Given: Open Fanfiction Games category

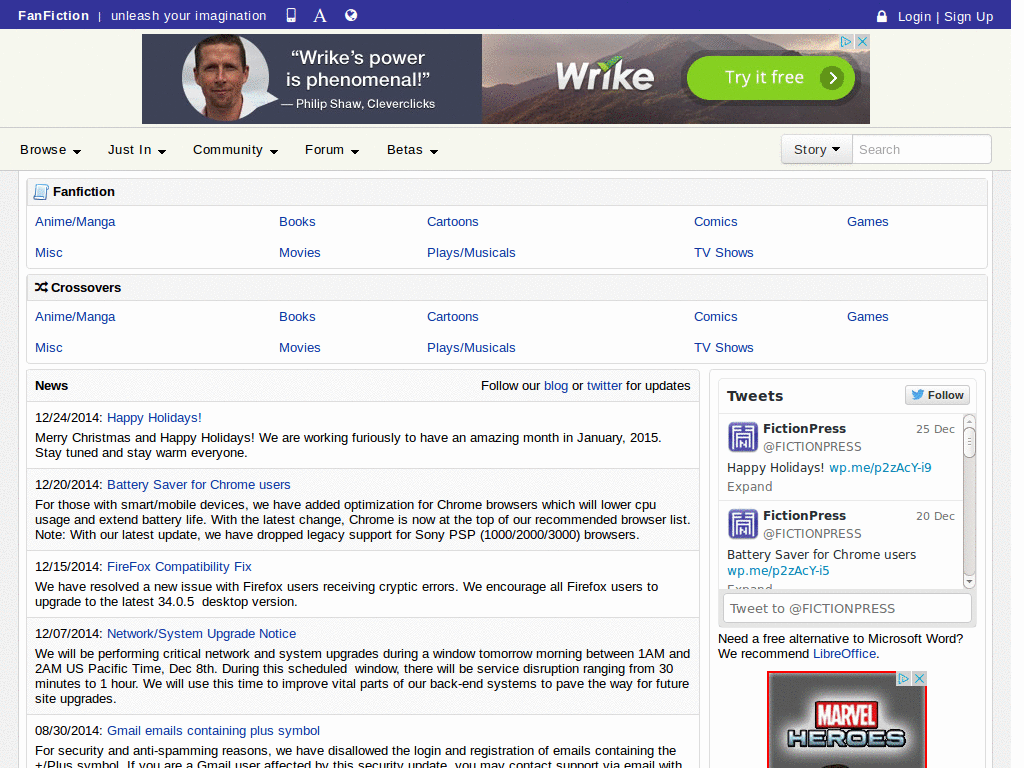Looking at the screenshot, I should pyautogui.click(x=867, y=221).
